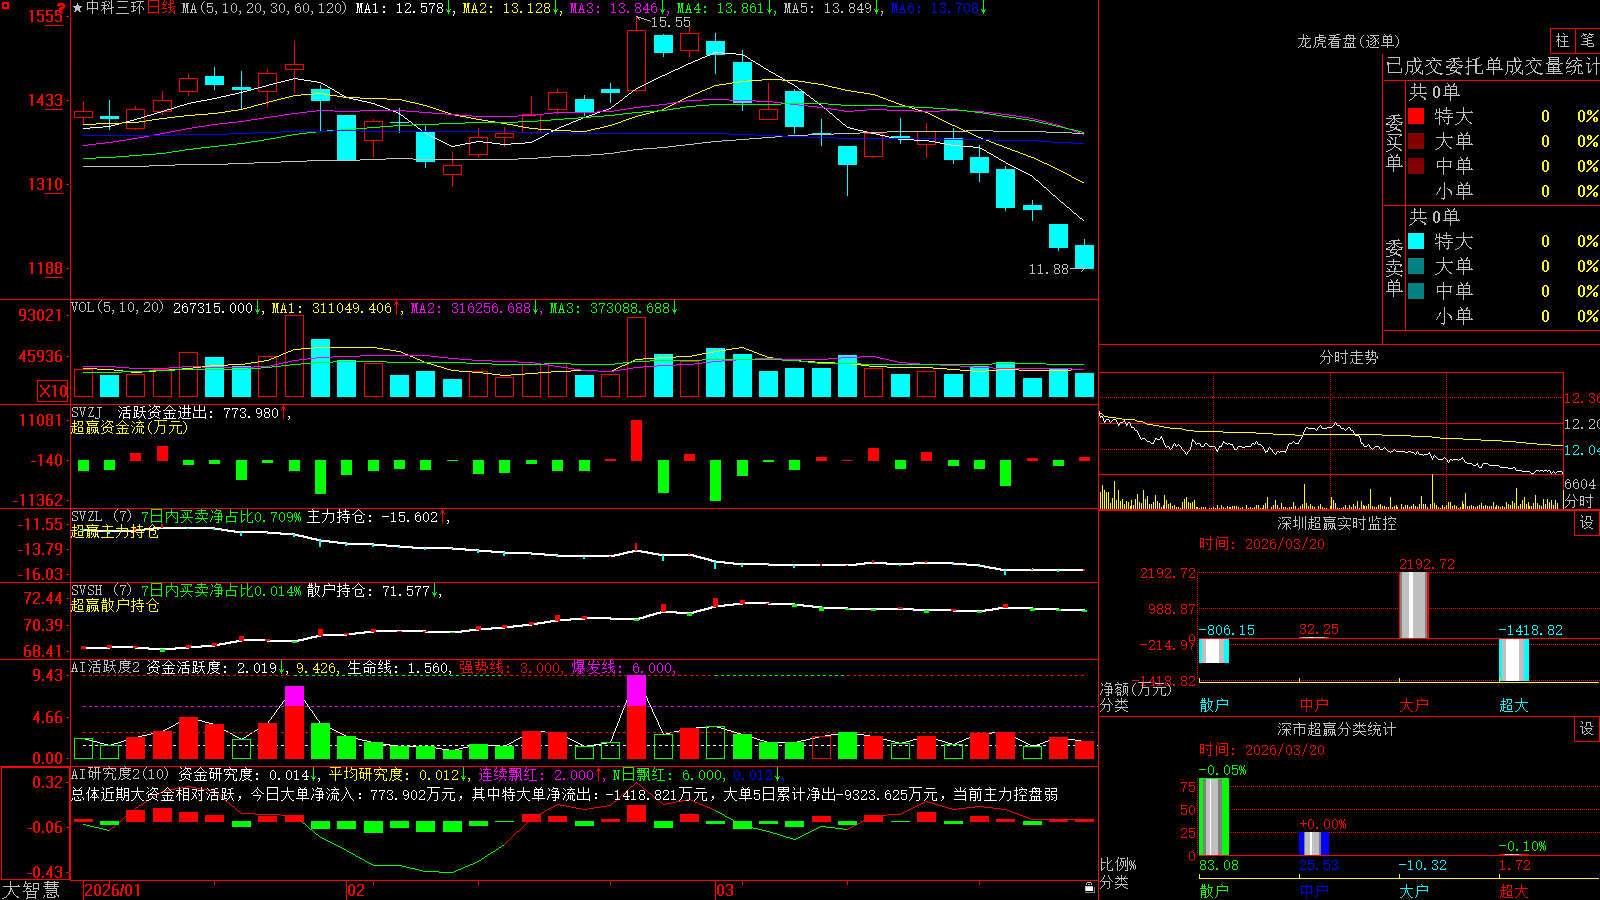The width and height of the screenshot is (1600, 900).
Task: Click the 25.53 中户 bar in classification stats
Action: point(1313,843)
